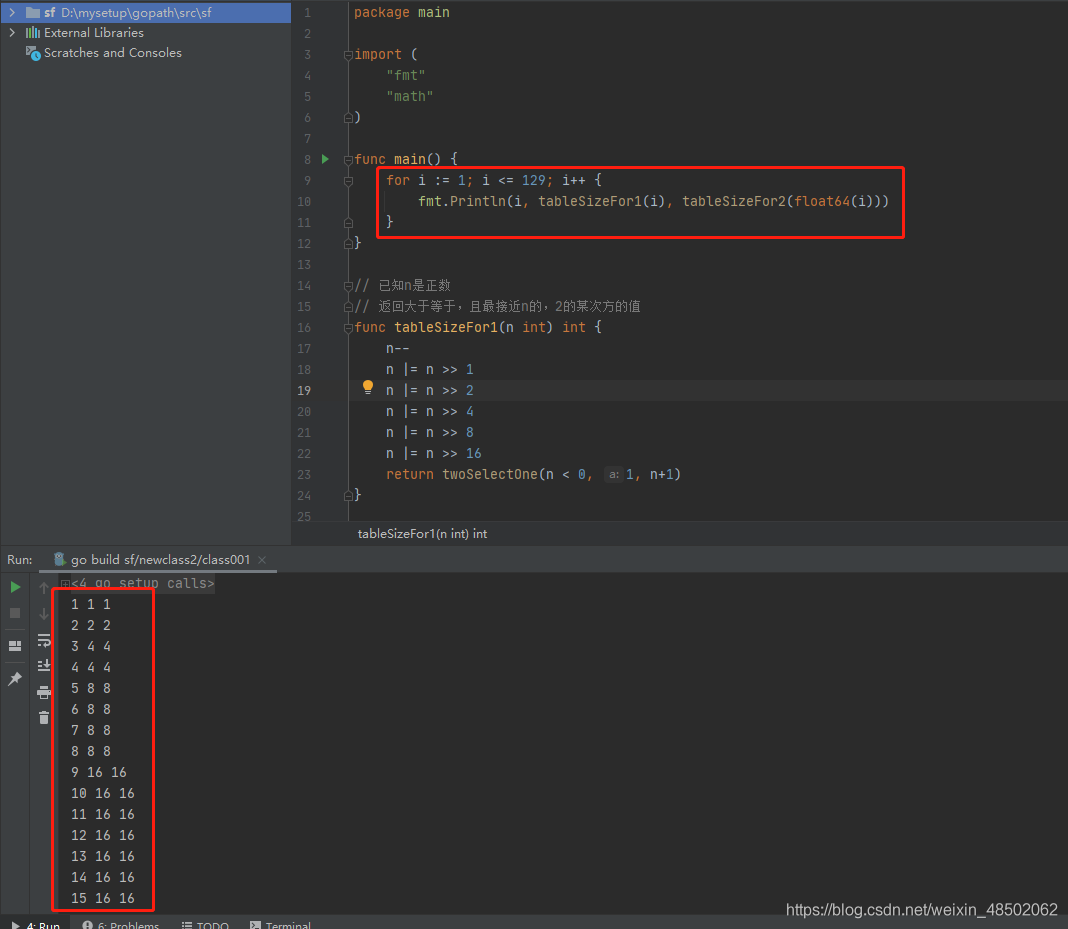Screen dimensions: 1068x929
Task: Click the fmt.Println call on line 10
Action: pyautogui.click(x=462, y=201)
